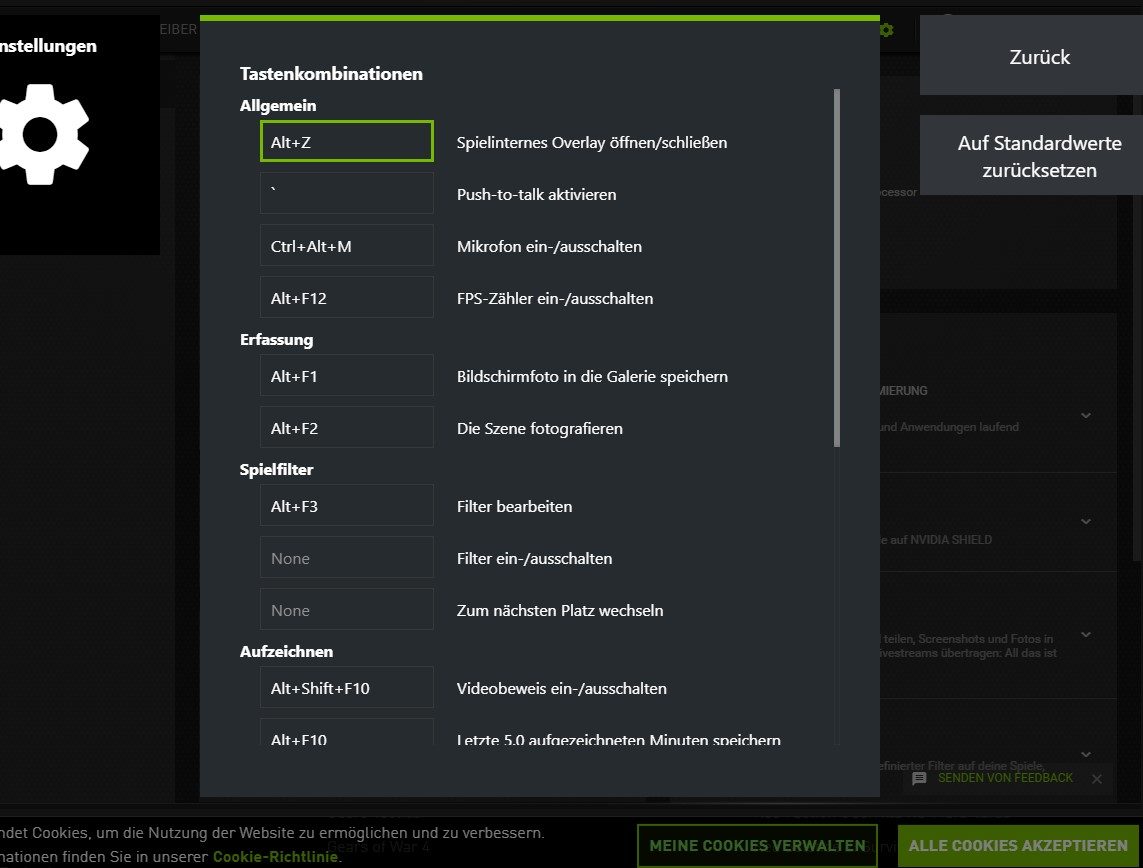Click Alle Cookies akzeptieren button
1143x868 pixels.
[1018, 845]
